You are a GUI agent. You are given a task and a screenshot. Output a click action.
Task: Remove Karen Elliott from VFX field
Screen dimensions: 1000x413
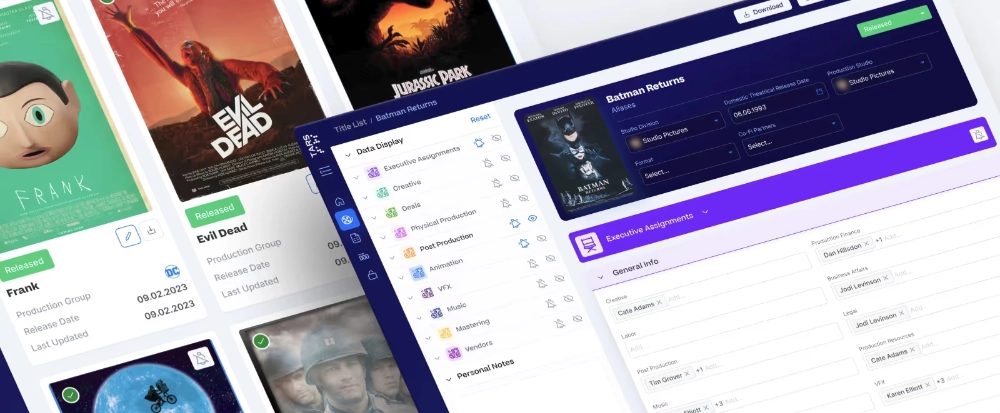(x=927, y=384)
